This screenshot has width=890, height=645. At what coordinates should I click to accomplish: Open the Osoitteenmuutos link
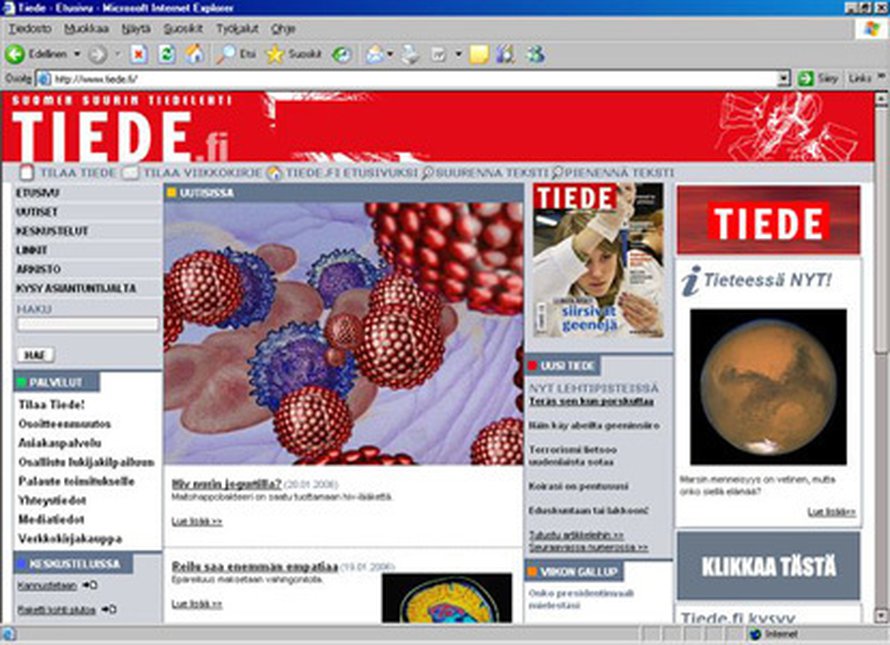tap(65, 424)
